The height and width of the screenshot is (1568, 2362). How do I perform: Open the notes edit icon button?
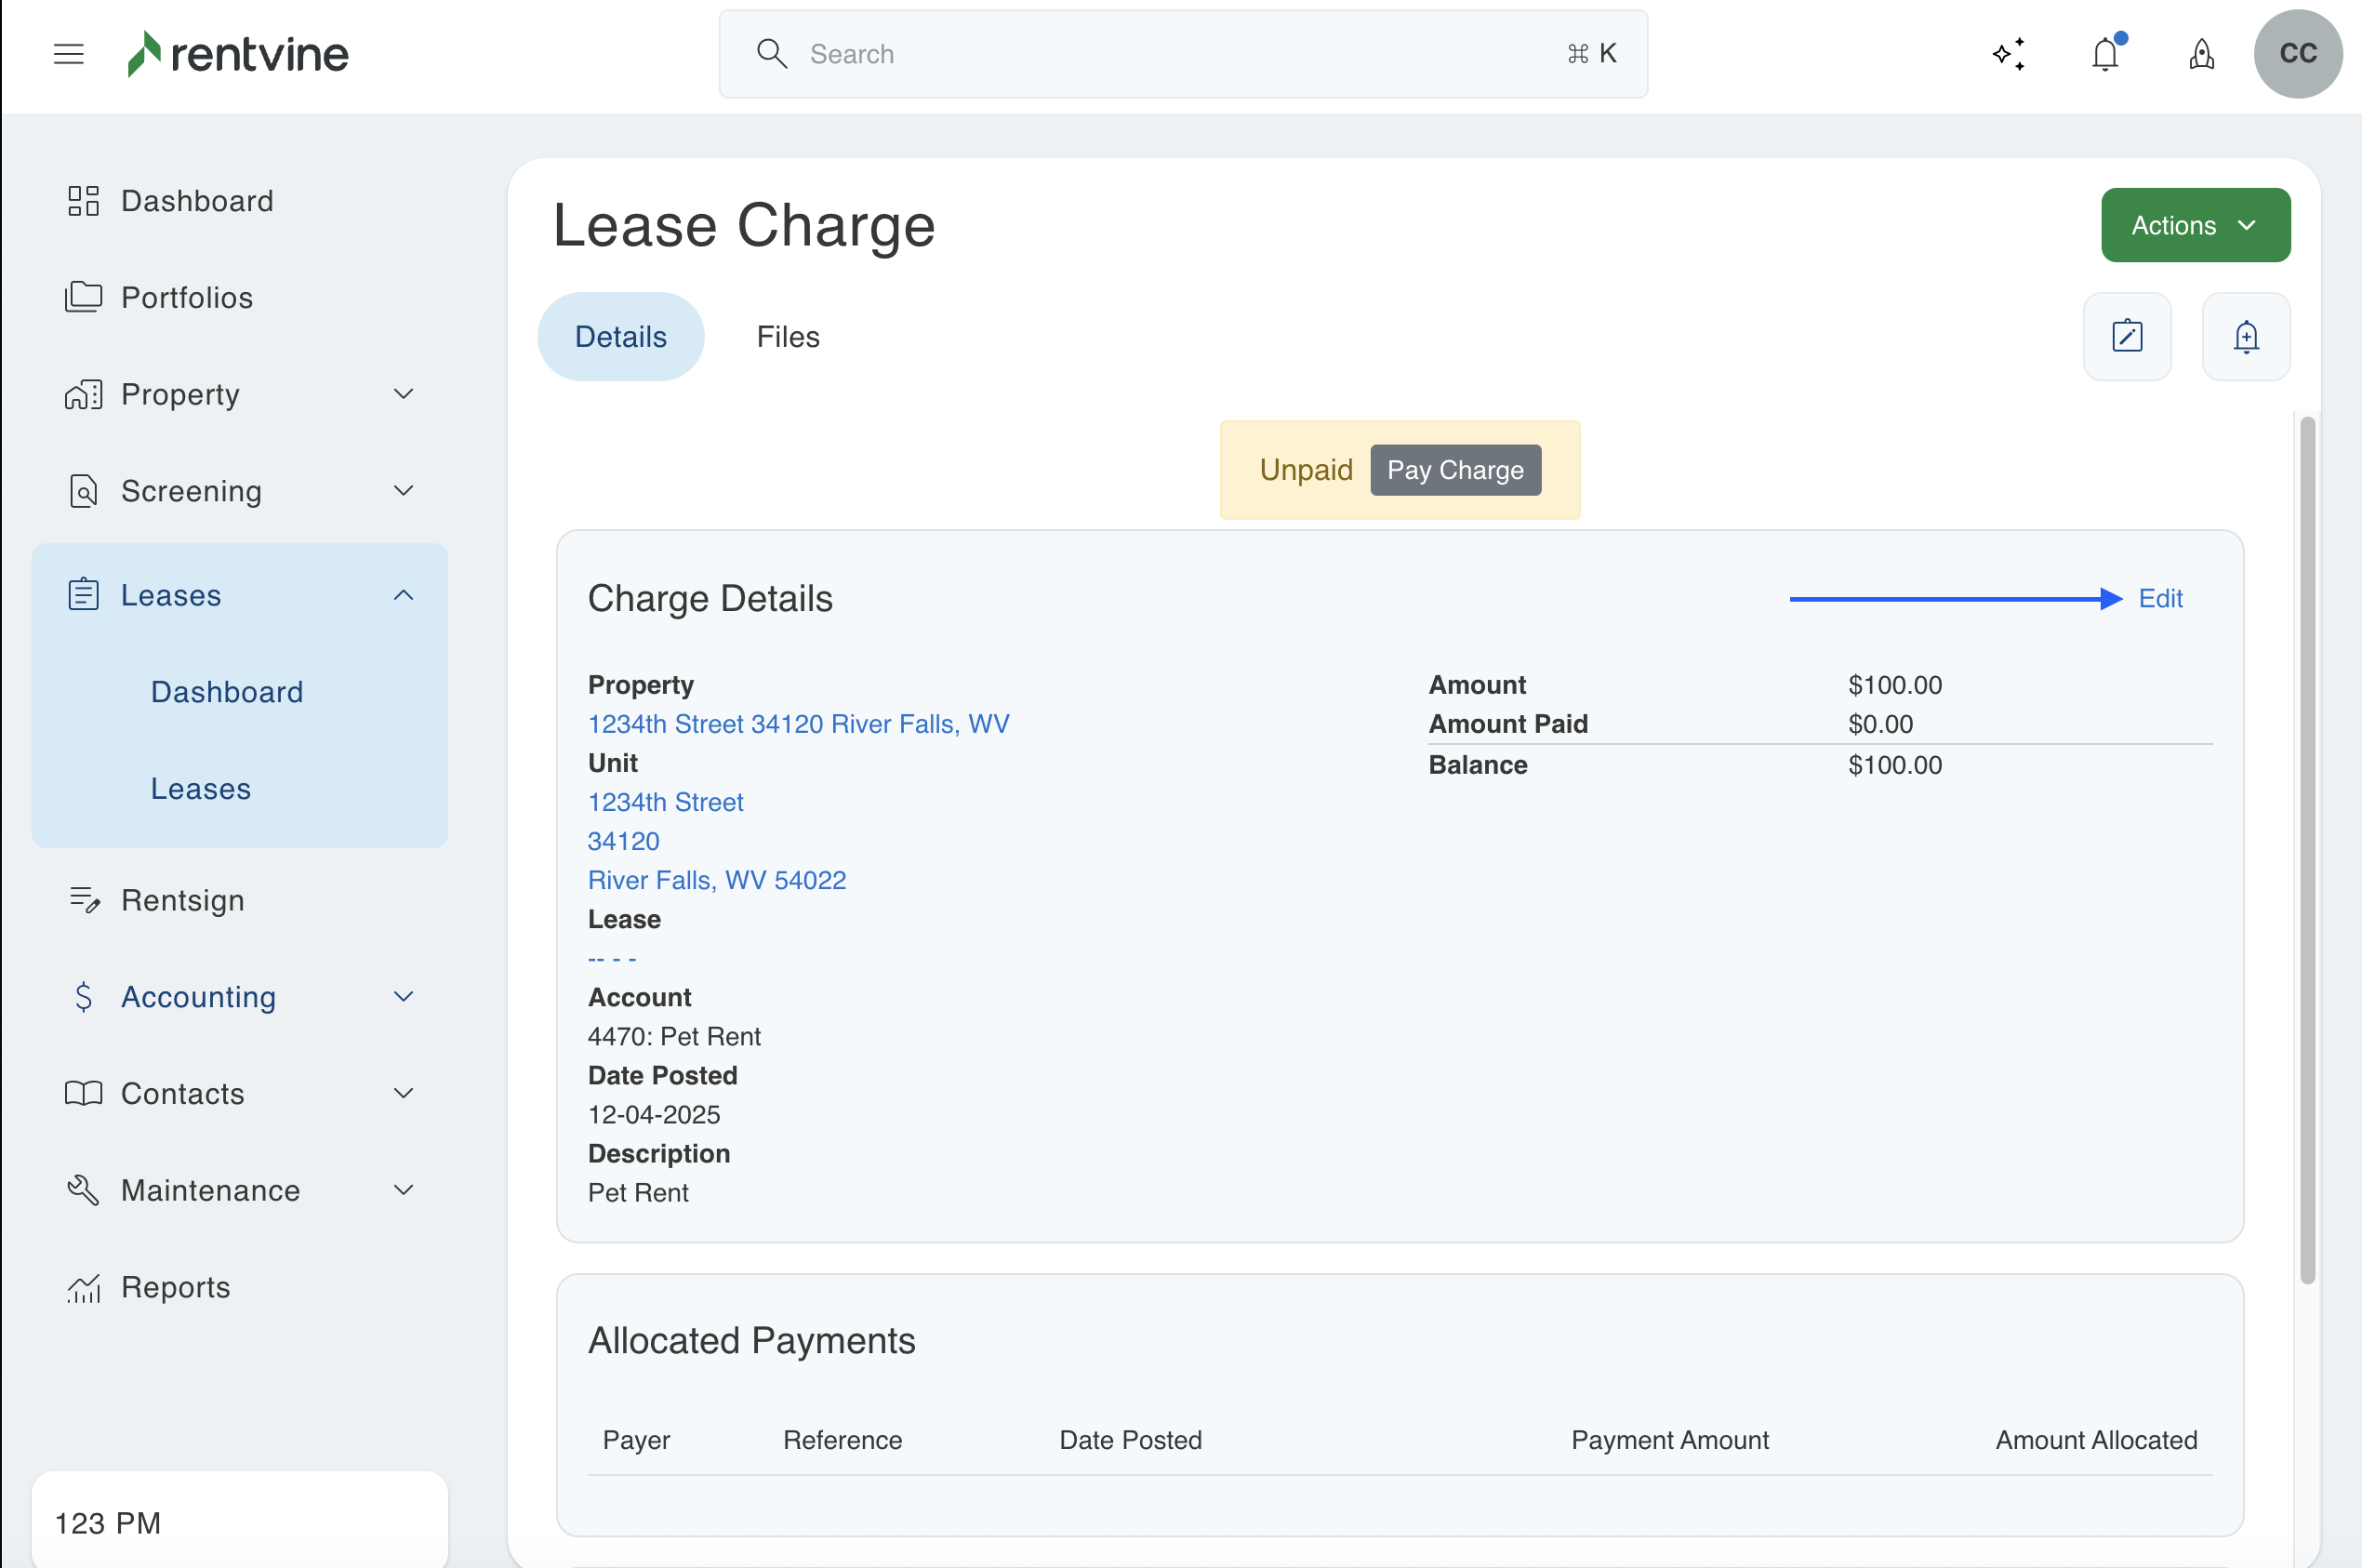(x=2126, y=337)
